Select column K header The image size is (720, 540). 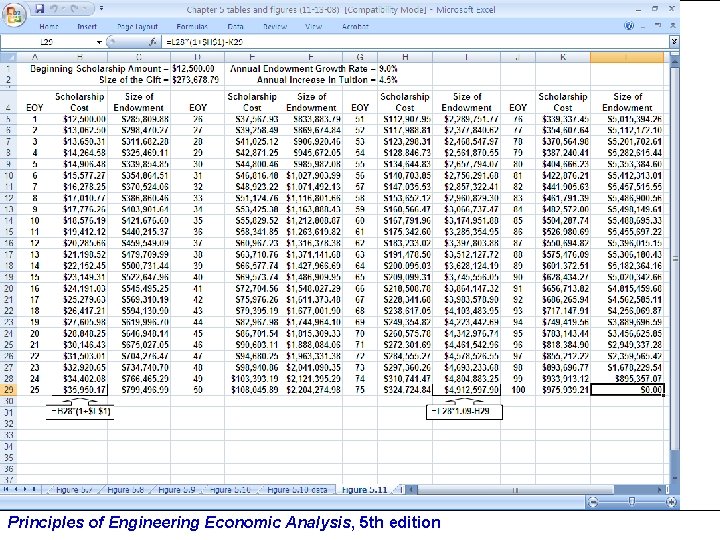pos(563,57)
